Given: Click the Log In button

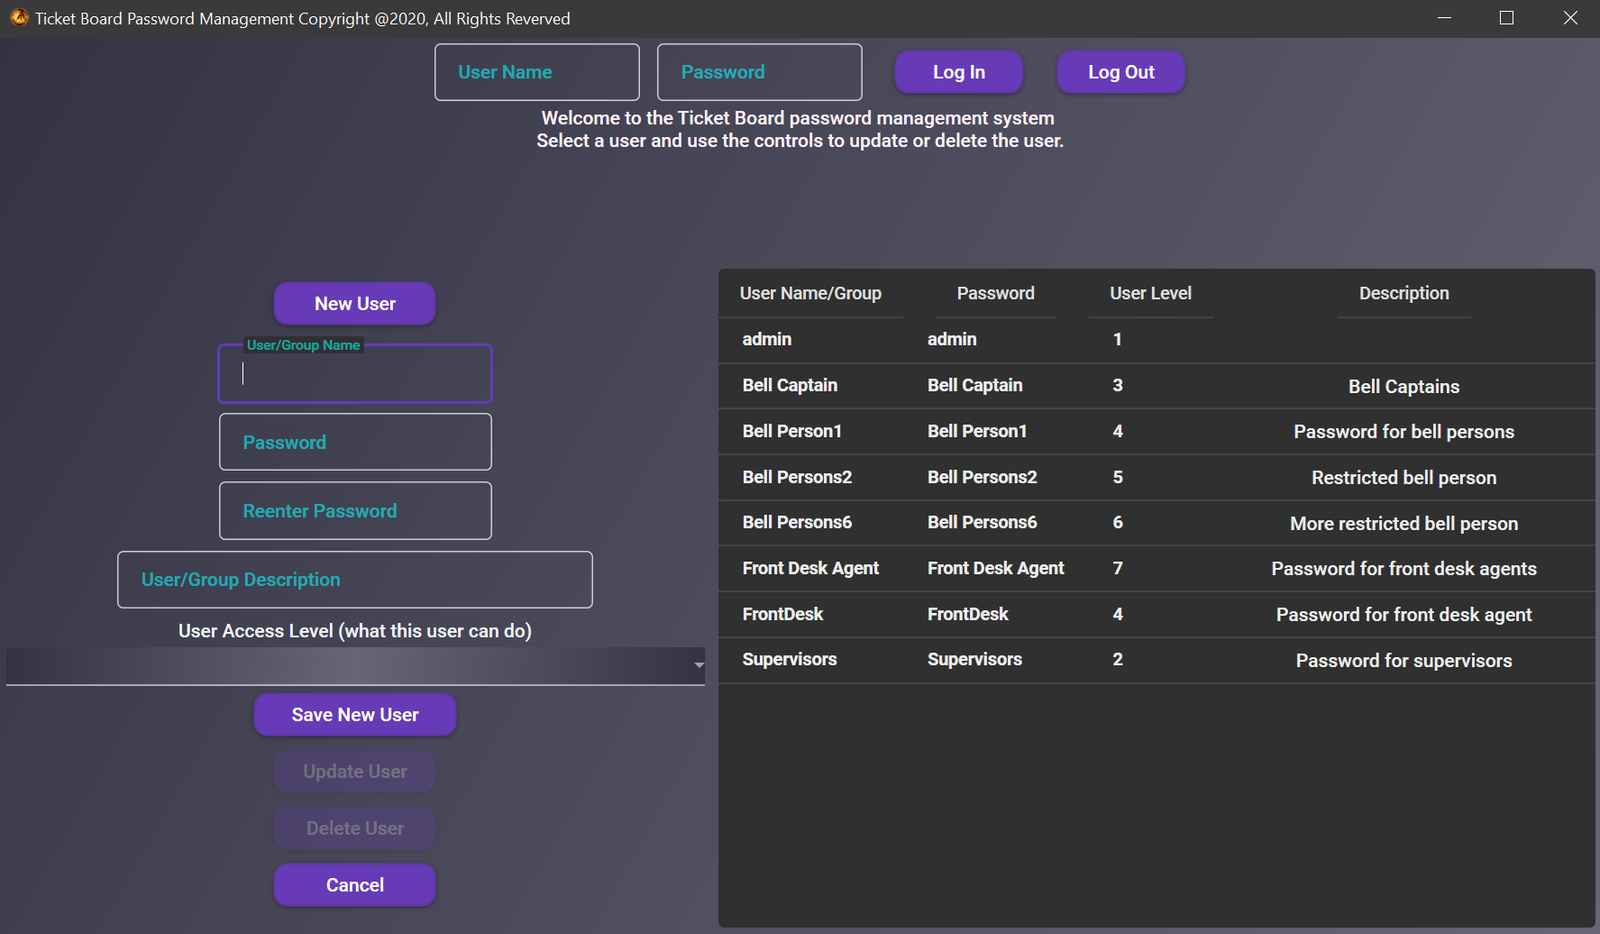Looking at the screenshot, I should [958, 72].
